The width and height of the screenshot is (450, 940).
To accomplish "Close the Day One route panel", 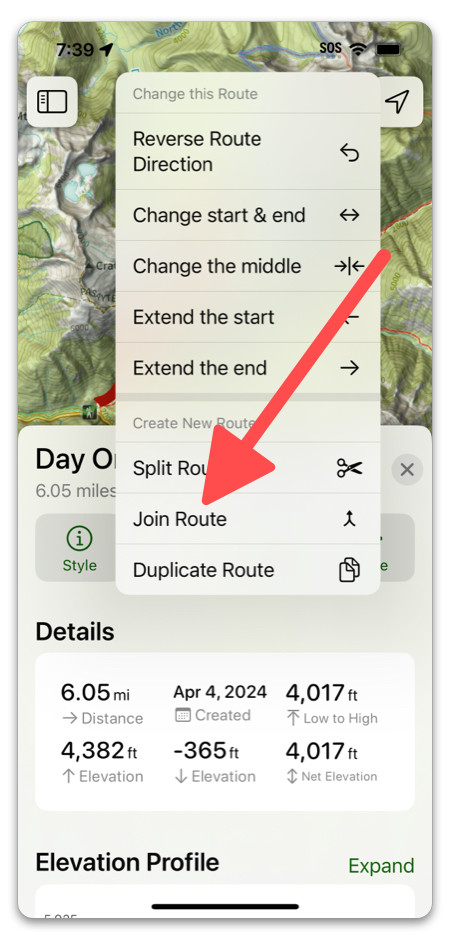I will pyautogui.click(x=407, y=469).
